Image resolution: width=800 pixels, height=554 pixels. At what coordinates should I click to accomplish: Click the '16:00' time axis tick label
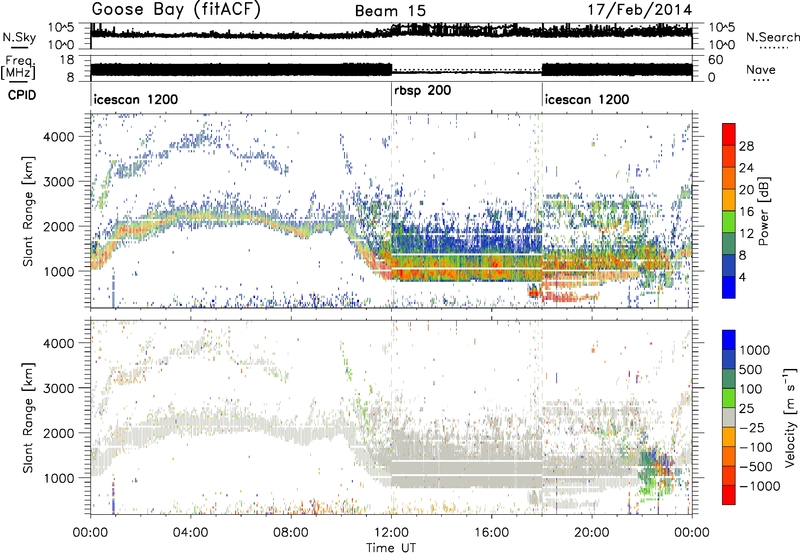(x=491, y=533)
